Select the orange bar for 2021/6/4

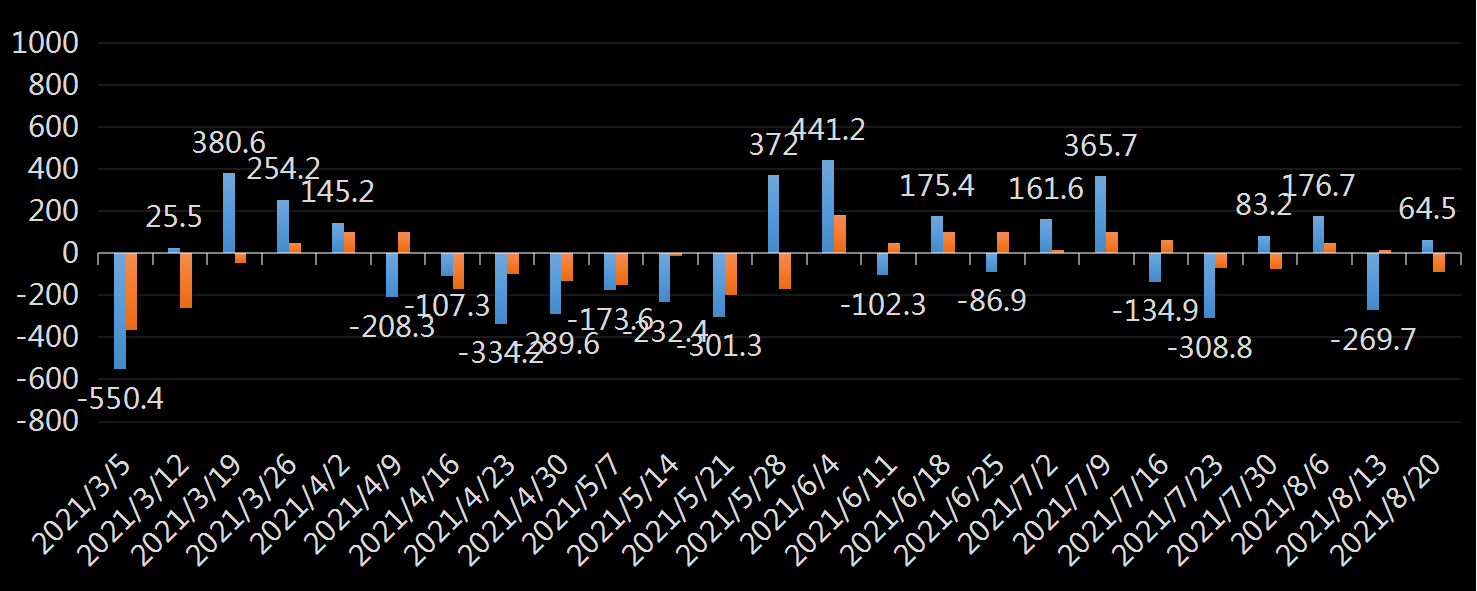point(840,235)
